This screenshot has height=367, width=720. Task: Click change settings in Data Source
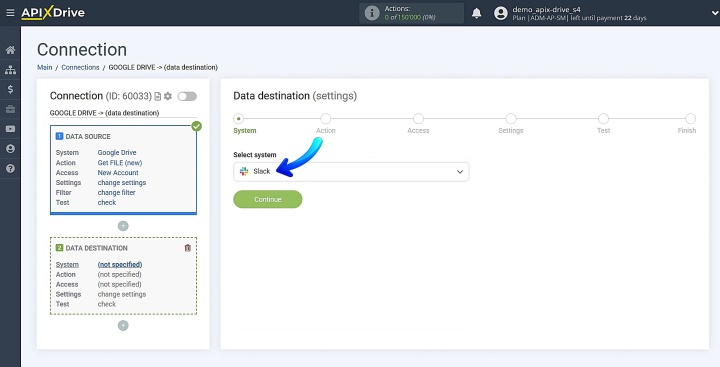(122, 182)
